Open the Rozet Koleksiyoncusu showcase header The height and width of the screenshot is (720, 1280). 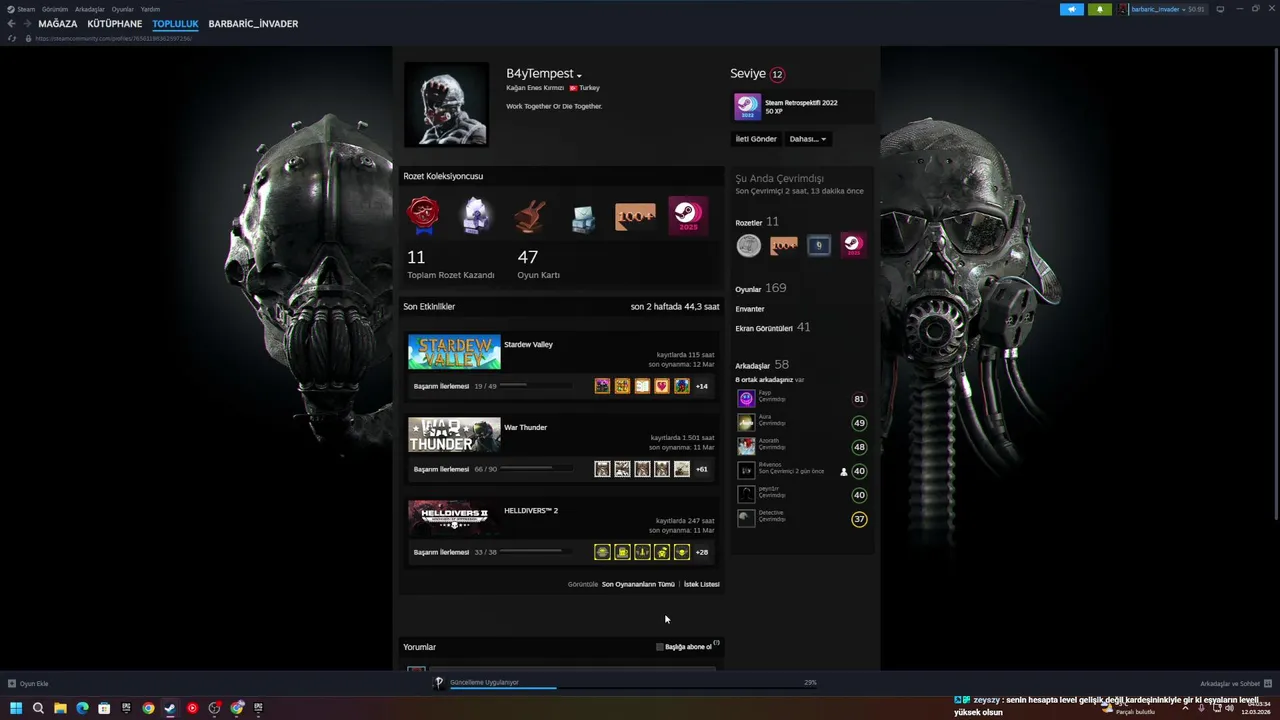pos(443,176)
